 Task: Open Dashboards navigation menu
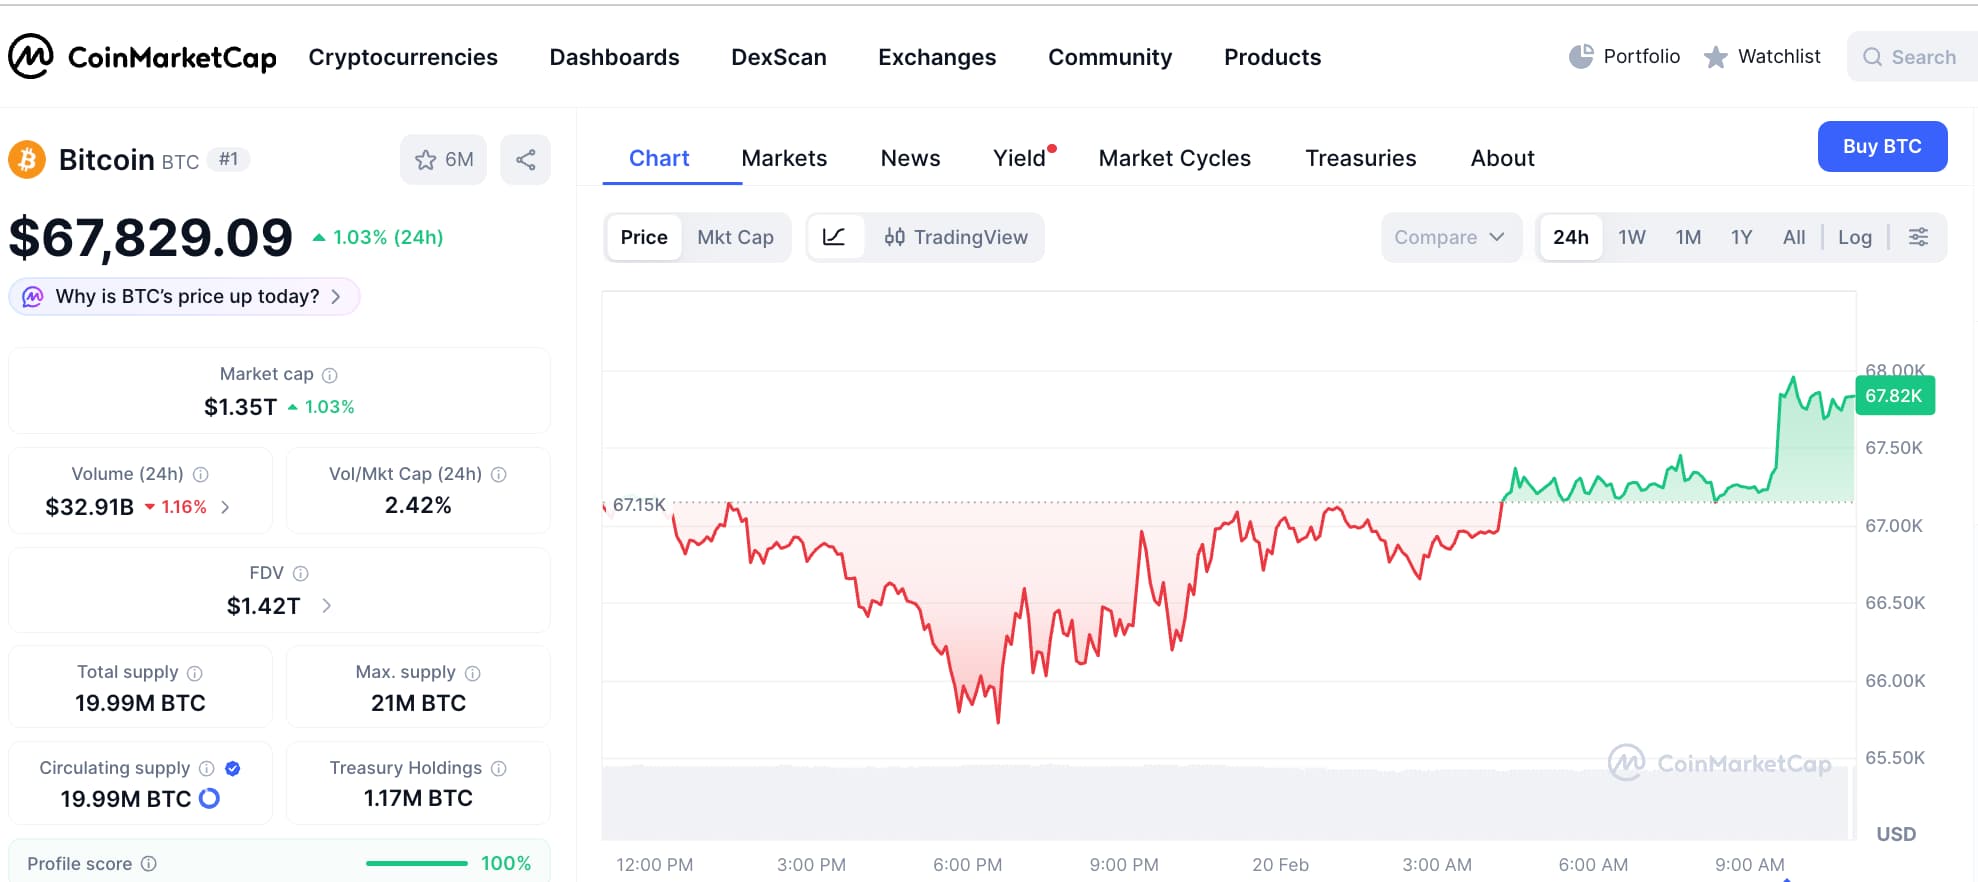coord(614,57)
